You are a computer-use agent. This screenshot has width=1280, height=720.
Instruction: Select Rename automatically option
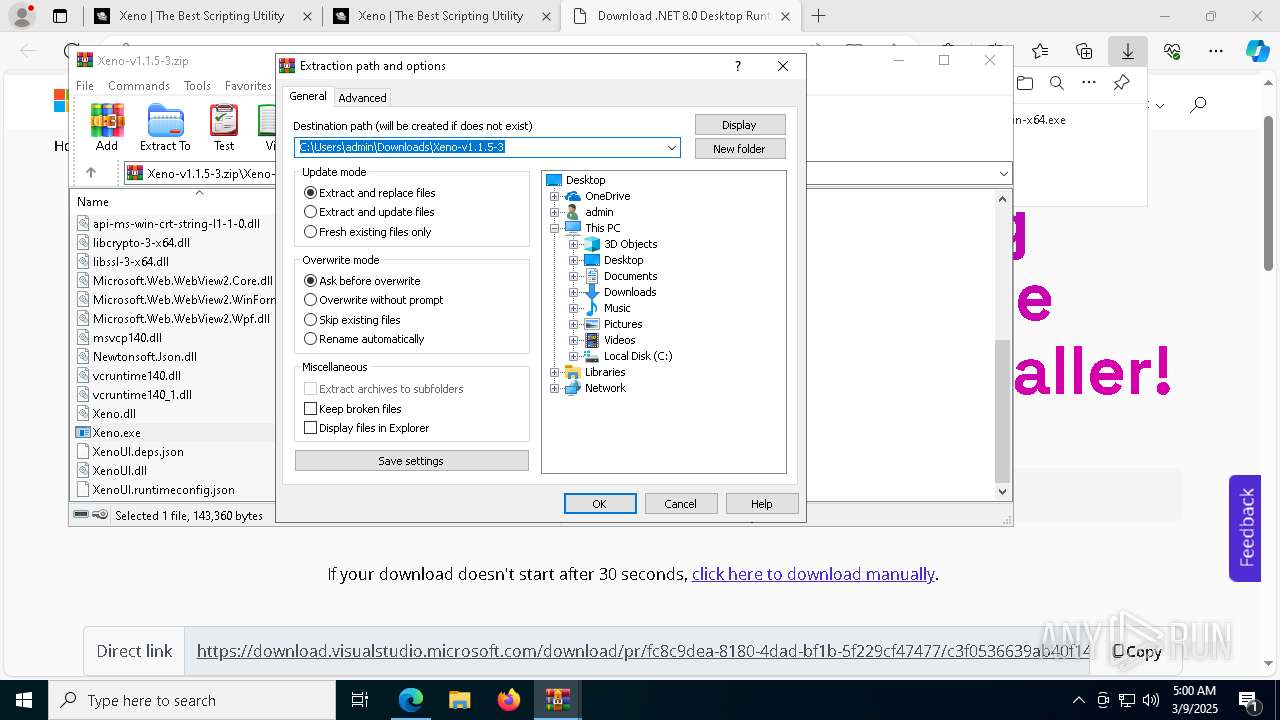[x=364, y=339]
